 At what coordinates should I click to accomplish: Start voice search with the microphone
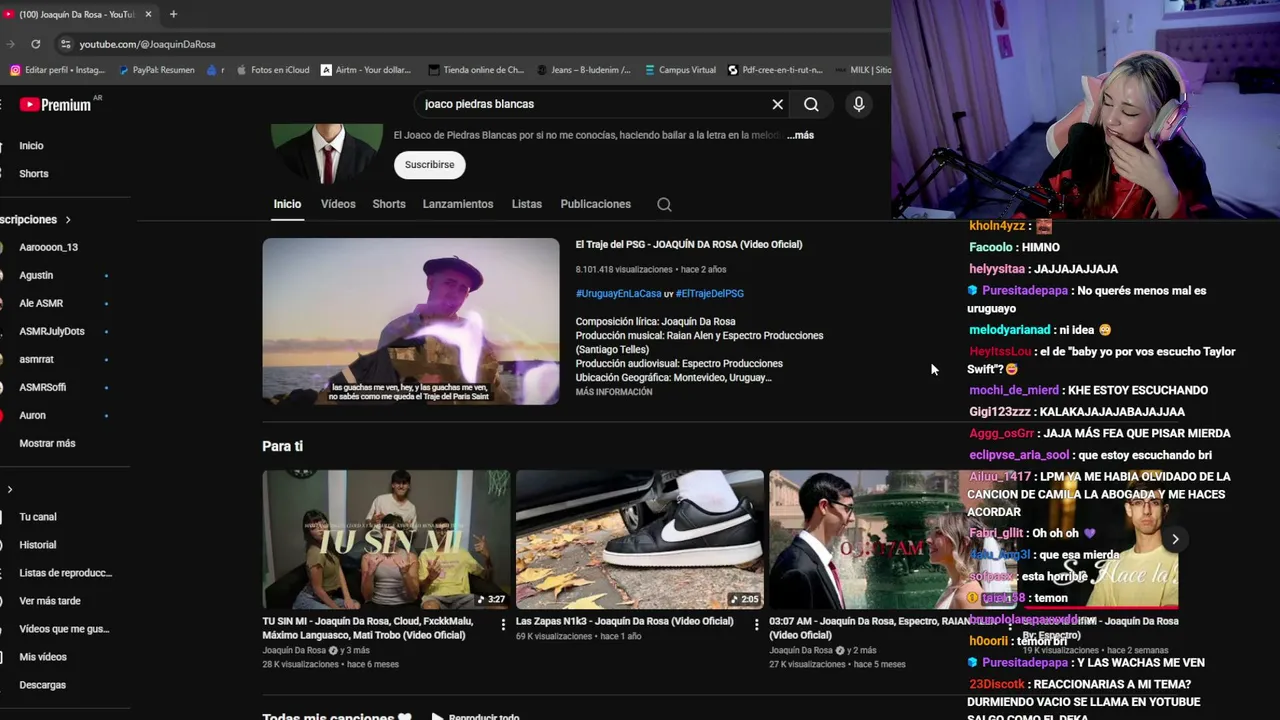coord(858,104)
